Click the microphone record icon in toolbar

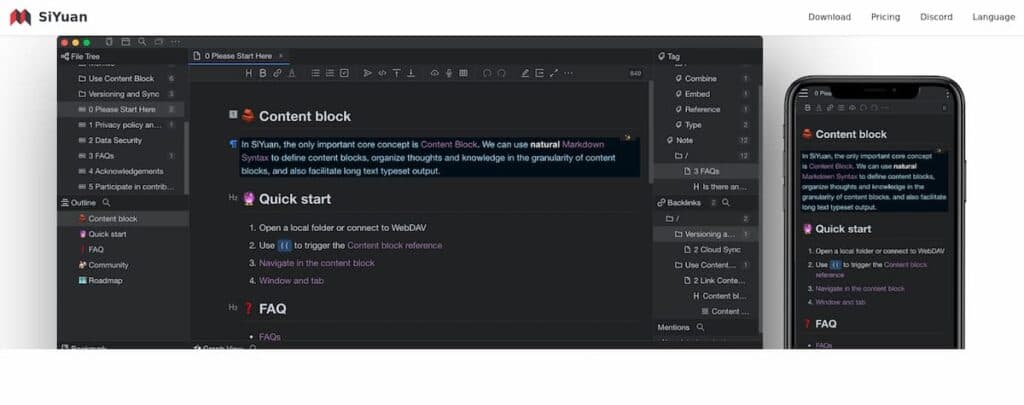[x=449, y=73]
